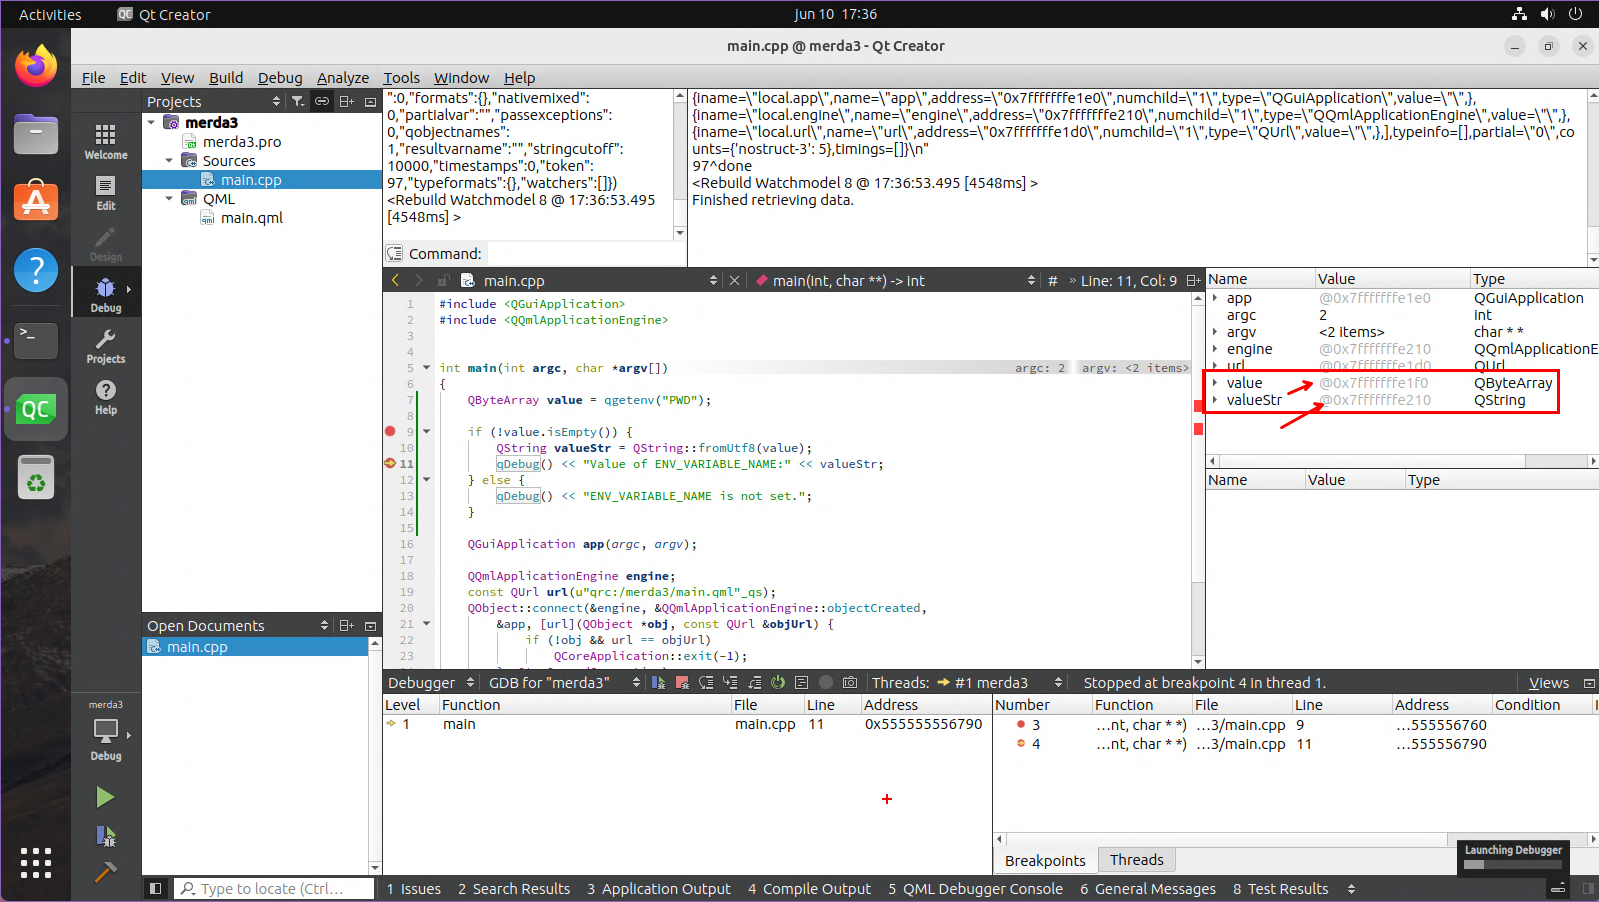The width and height of the screenshot is (1599, 902).
Task: Open Firefox from the Ubuntu dock
Action: click(x=36, y=66)
